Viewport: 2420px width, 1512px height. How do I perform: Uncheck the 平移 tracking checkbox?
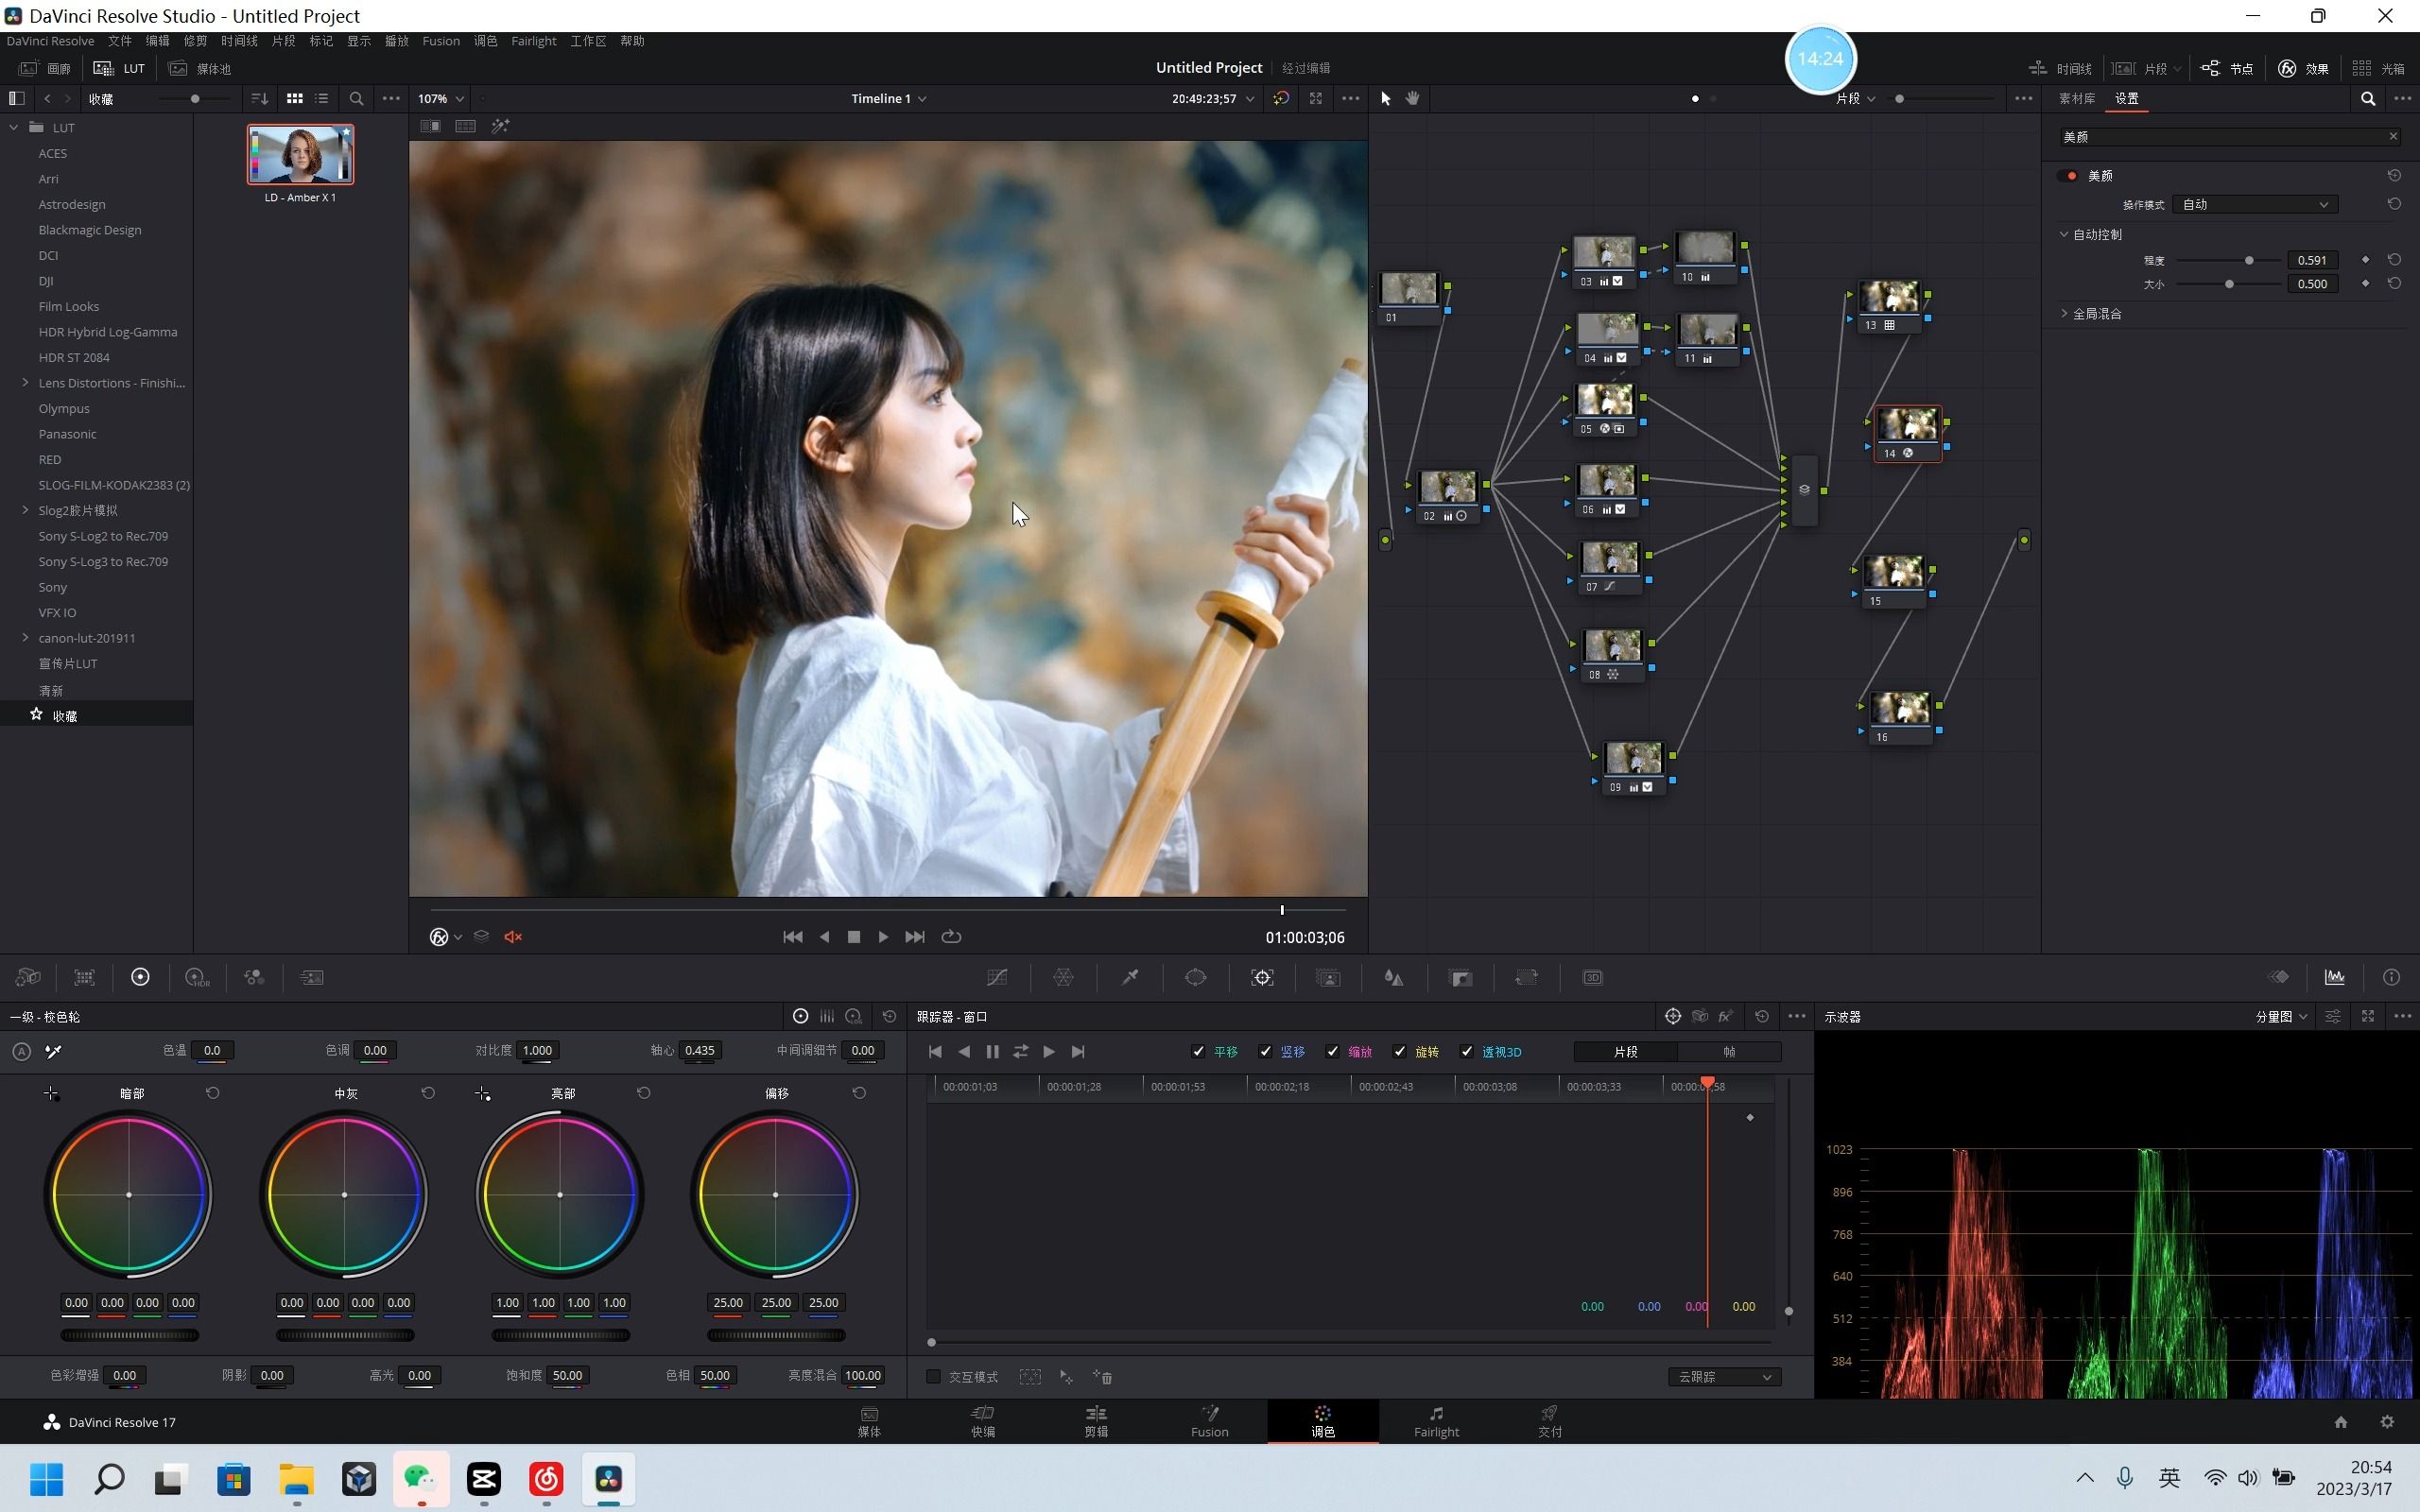pos(1198,1051)
